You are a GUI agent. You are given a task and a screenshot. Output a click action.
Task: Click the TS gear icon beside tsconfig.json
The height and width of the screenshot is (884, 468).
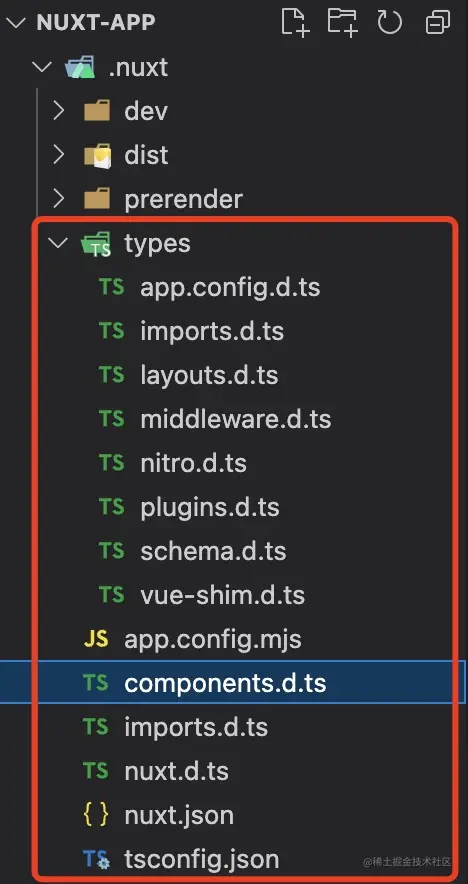[96, 860]
